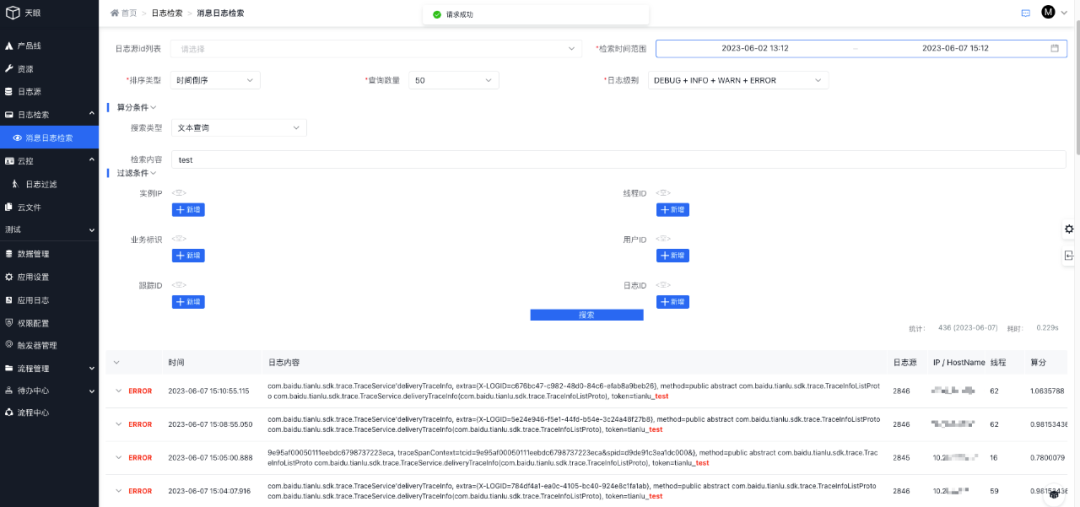
Task: Click 新增 button under 实例IP
Action: pos(188,209)
